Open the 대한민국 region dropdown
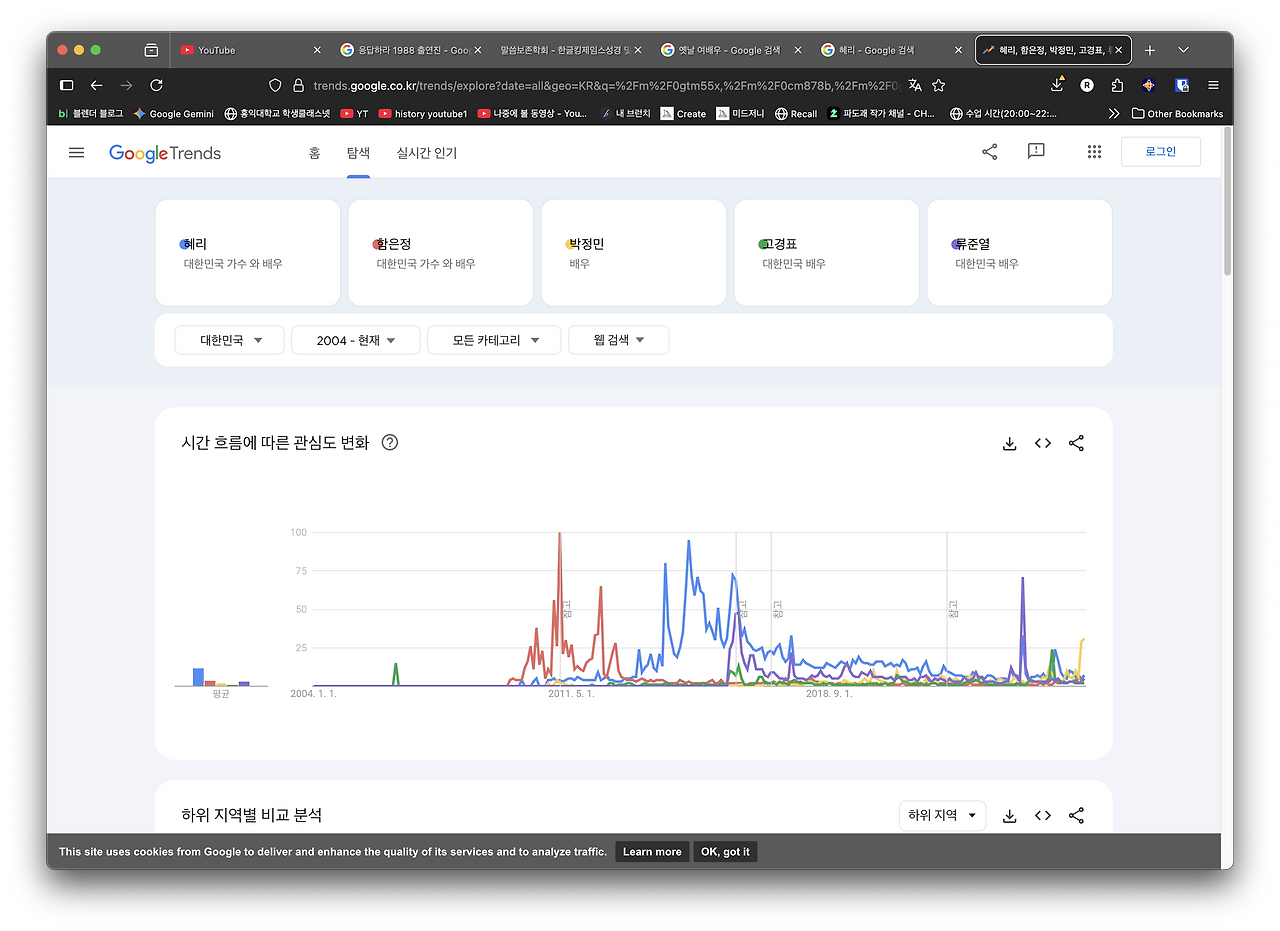The width and height of the screenshot is (1280, 931). (229, 339)
